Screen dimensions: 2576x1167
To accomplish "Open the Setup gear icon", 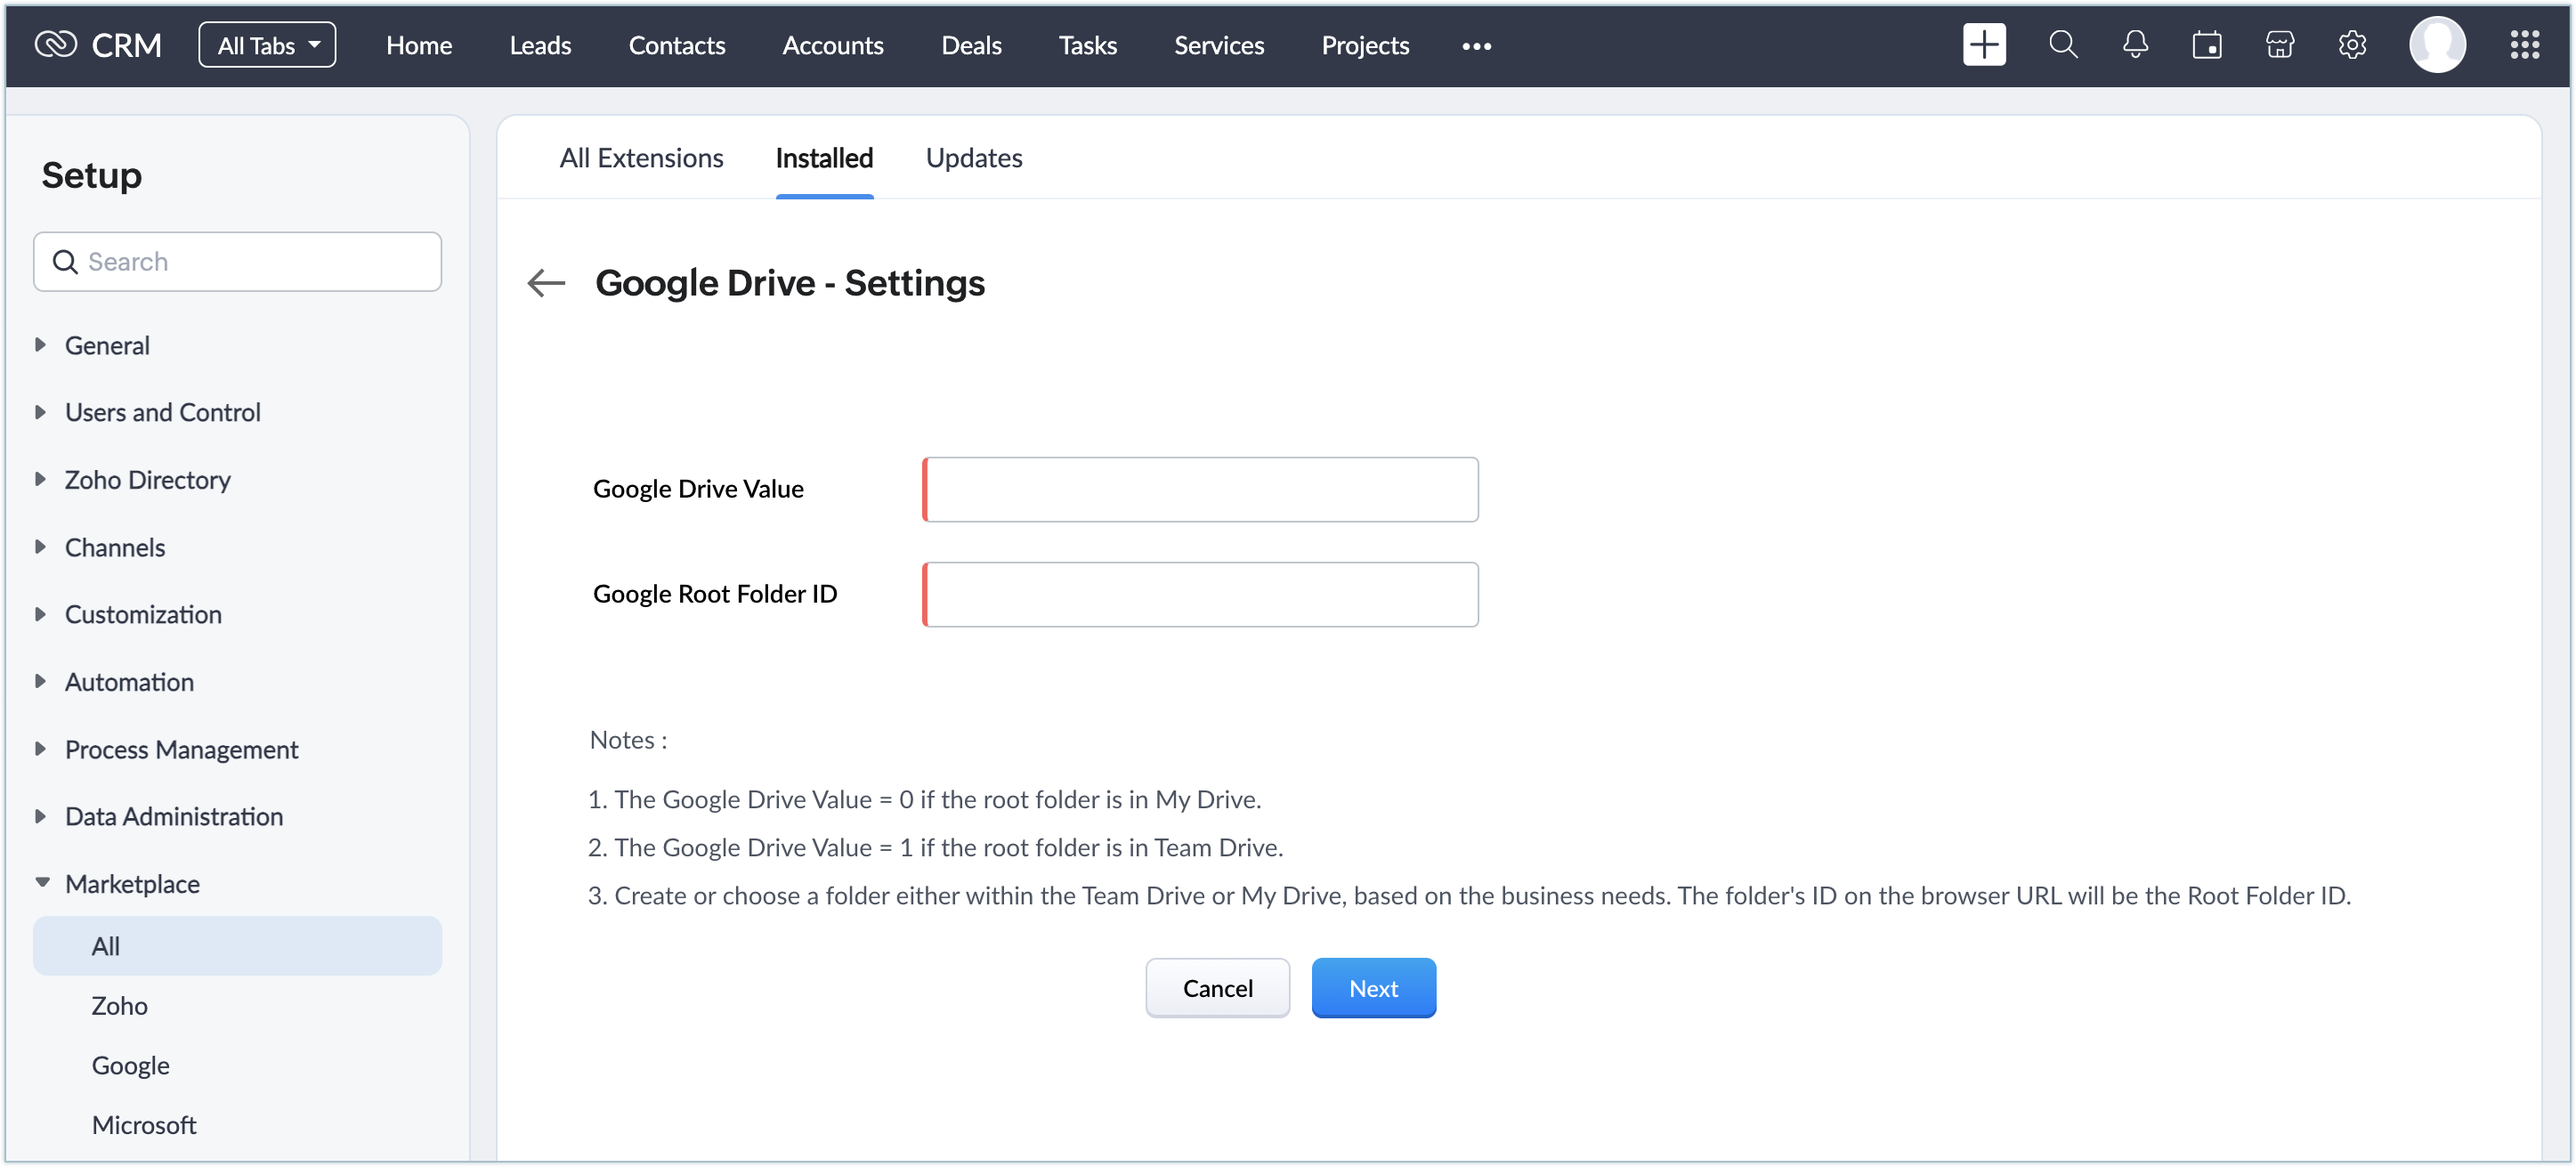I will click(x=2351, y=45).
